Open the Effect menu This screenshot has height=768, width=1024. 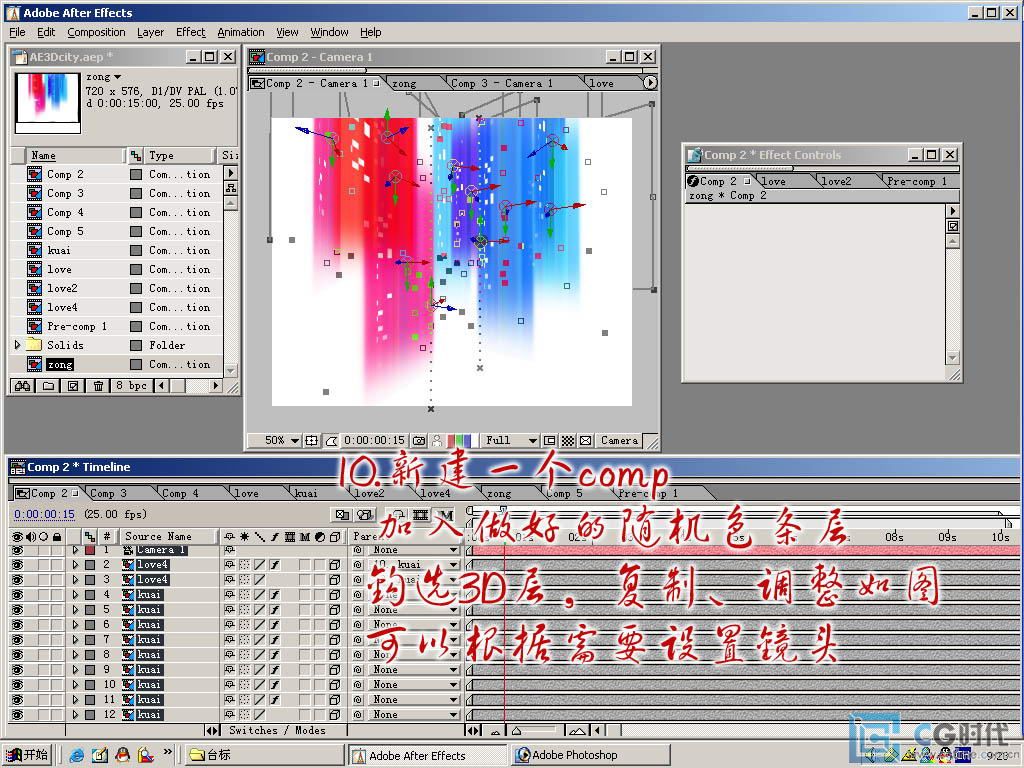click(190, 32)
